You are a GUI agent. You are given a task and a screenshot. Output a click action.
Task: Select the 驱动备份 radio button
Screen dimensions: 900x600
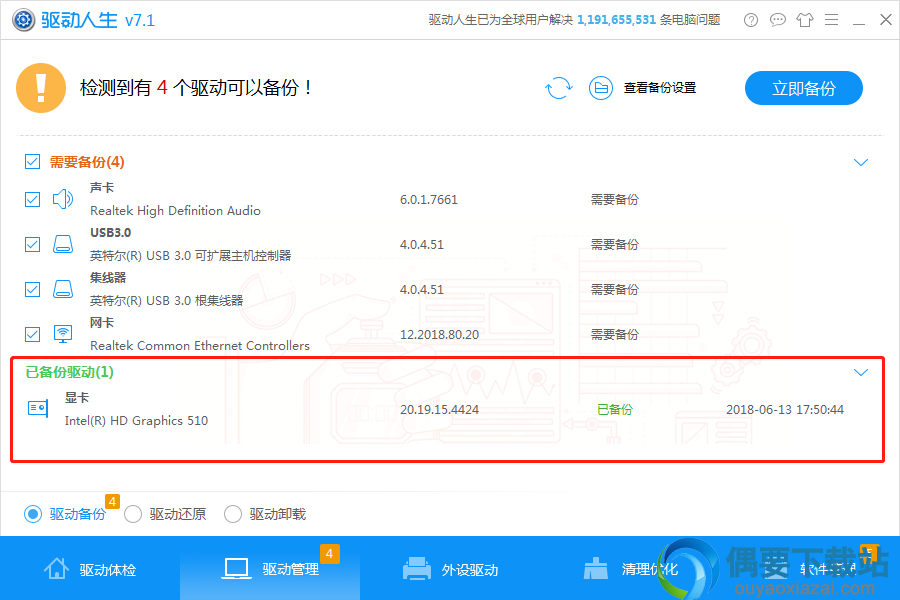point(33,514)
